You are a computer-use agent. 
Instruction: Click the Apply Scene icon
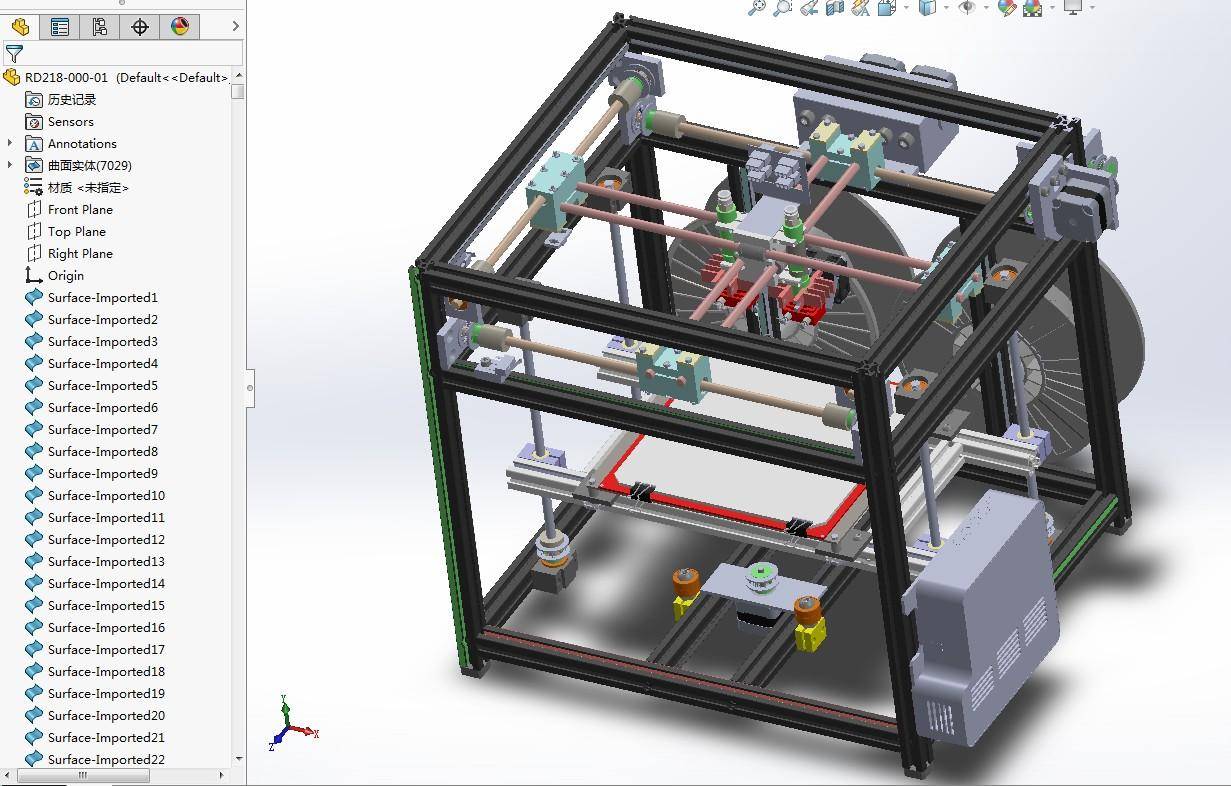(1033, 8)
